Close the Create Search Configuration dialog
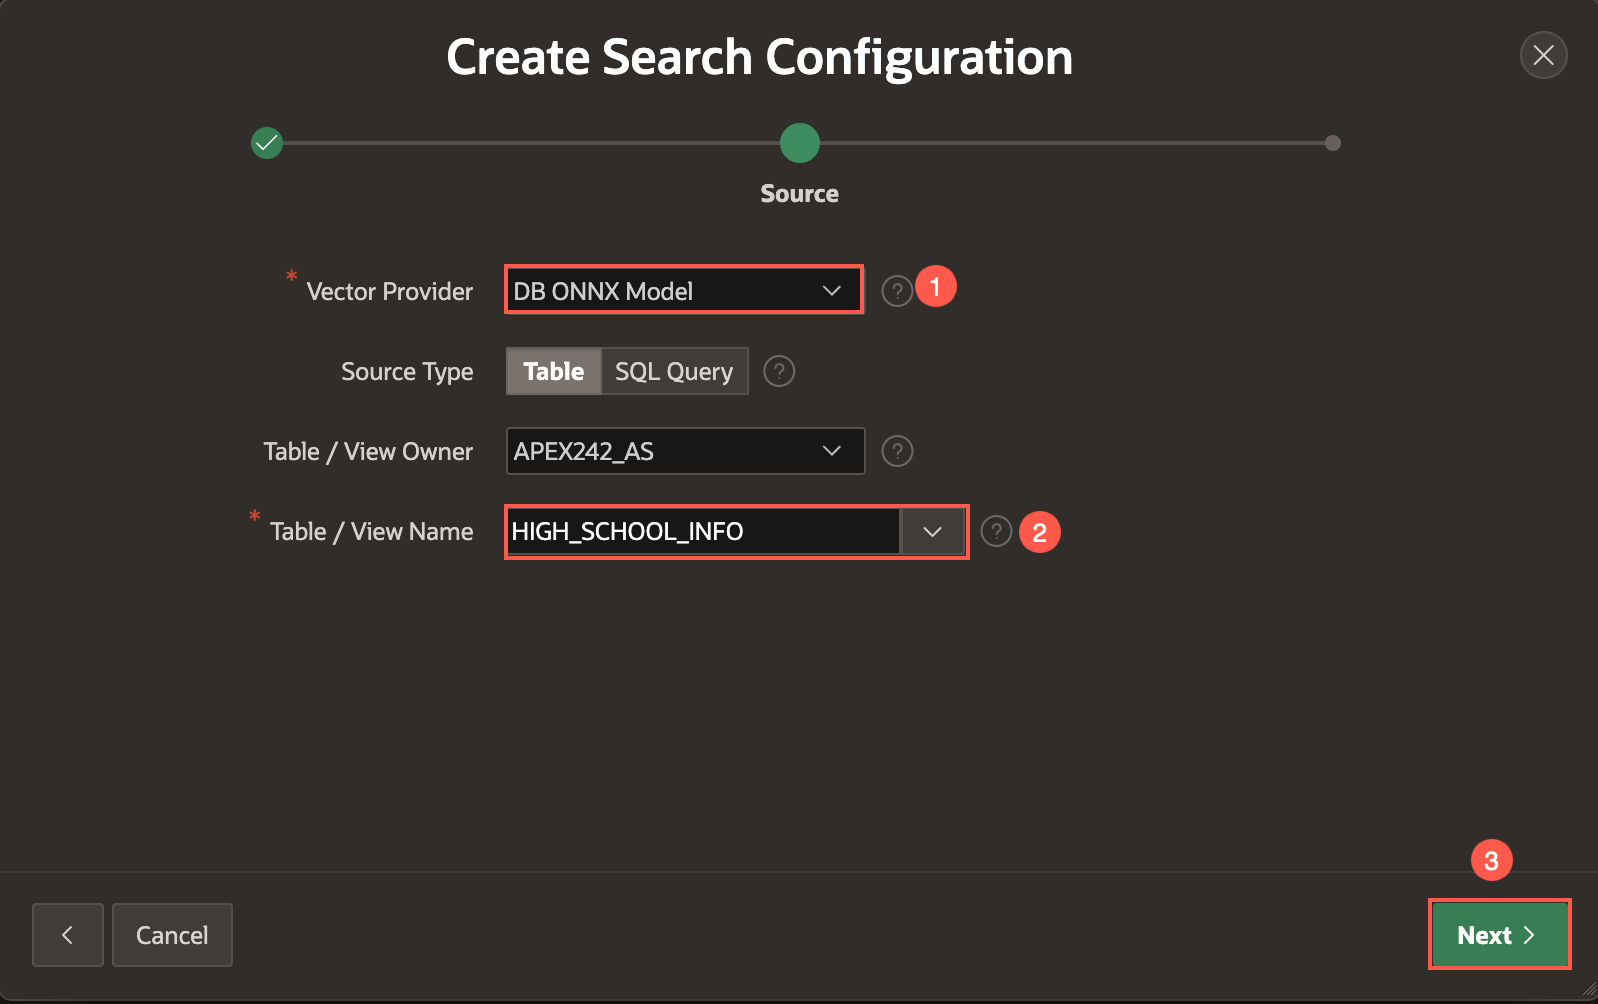The width and height of the screenshot is (1598, 1004). (x=1543, y=55)
